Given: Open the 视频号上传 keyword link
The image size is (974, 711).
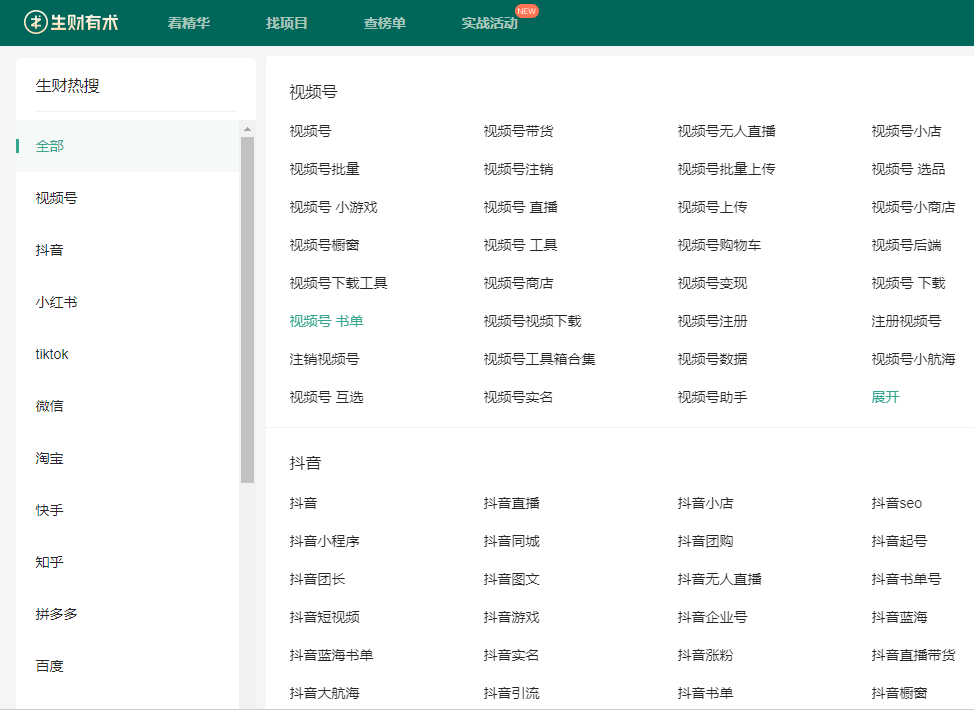Looking at the screenshot, I should [x=712, y=207].
